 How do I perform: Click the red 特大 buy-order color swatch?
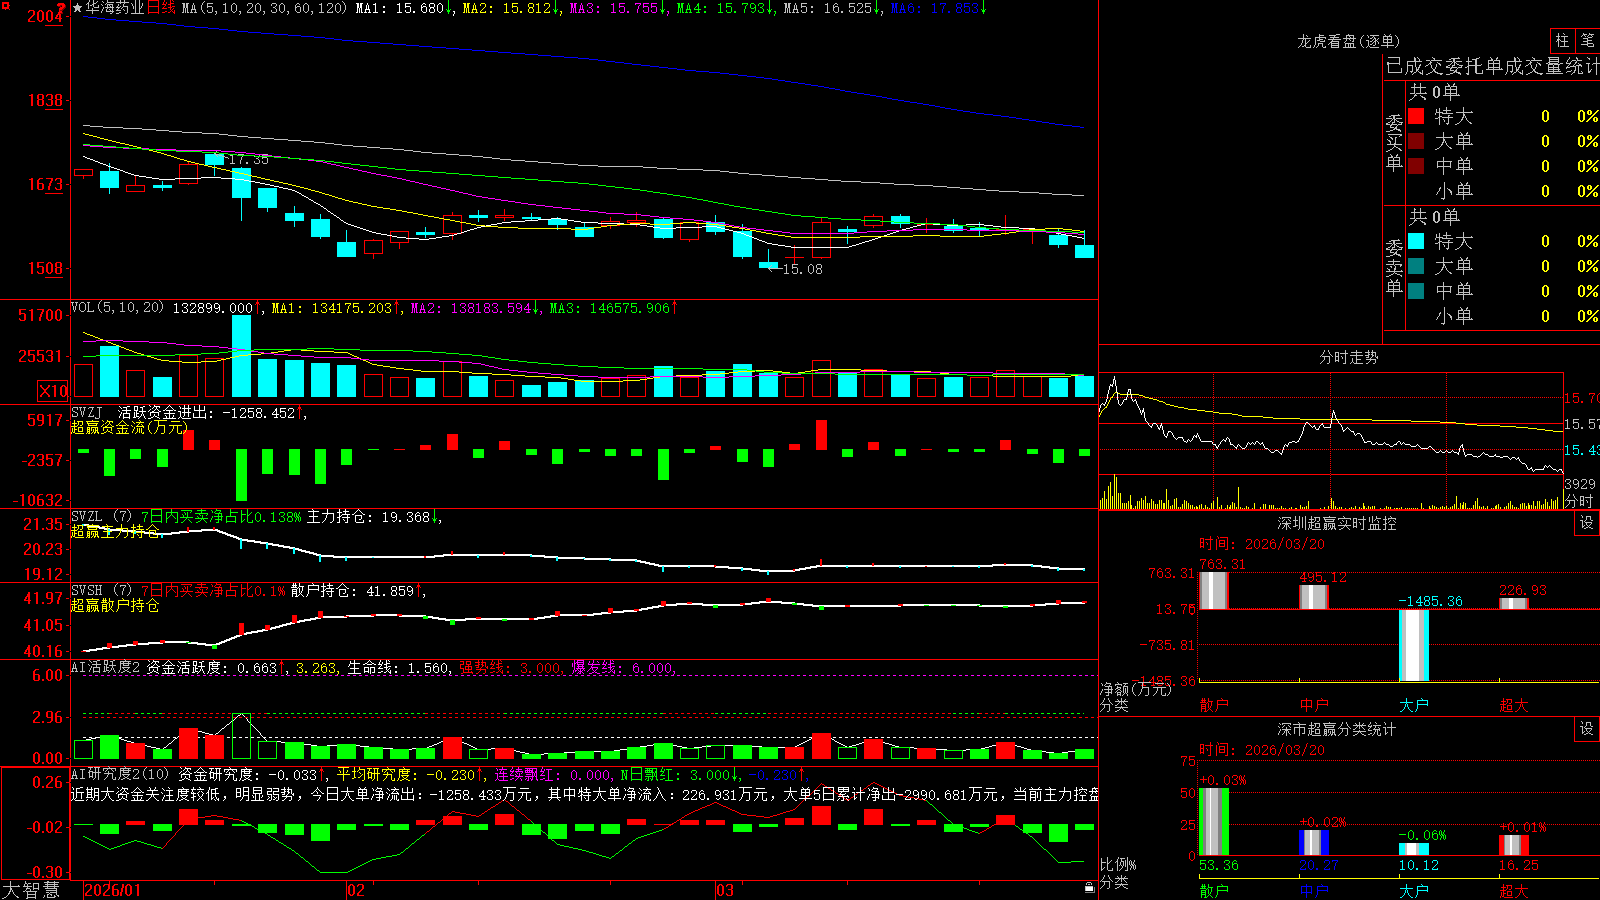1416,116
